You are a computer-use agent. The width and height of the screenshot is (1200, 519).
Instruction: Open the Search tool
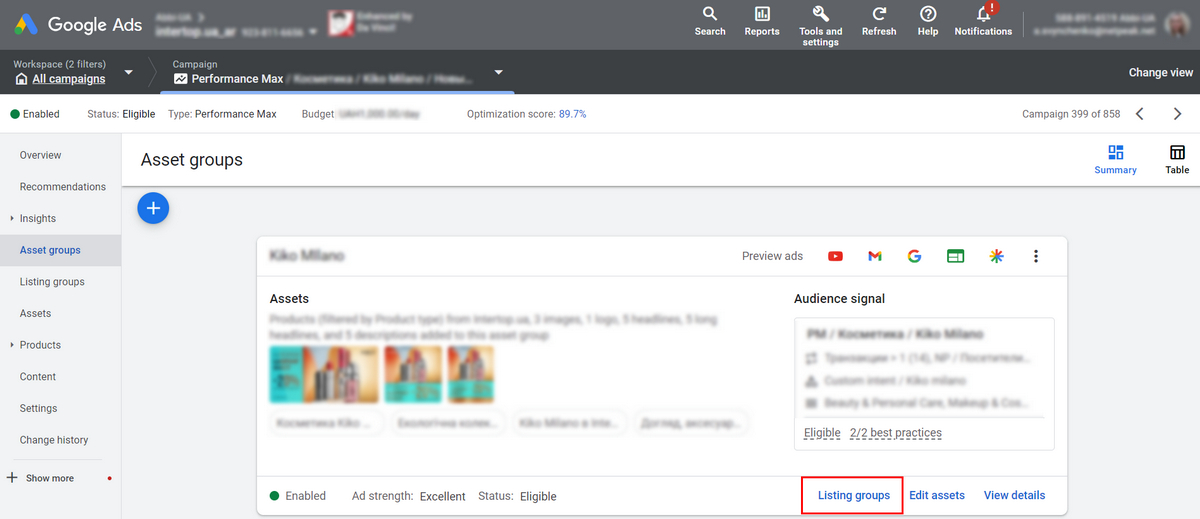click(710, 20)
